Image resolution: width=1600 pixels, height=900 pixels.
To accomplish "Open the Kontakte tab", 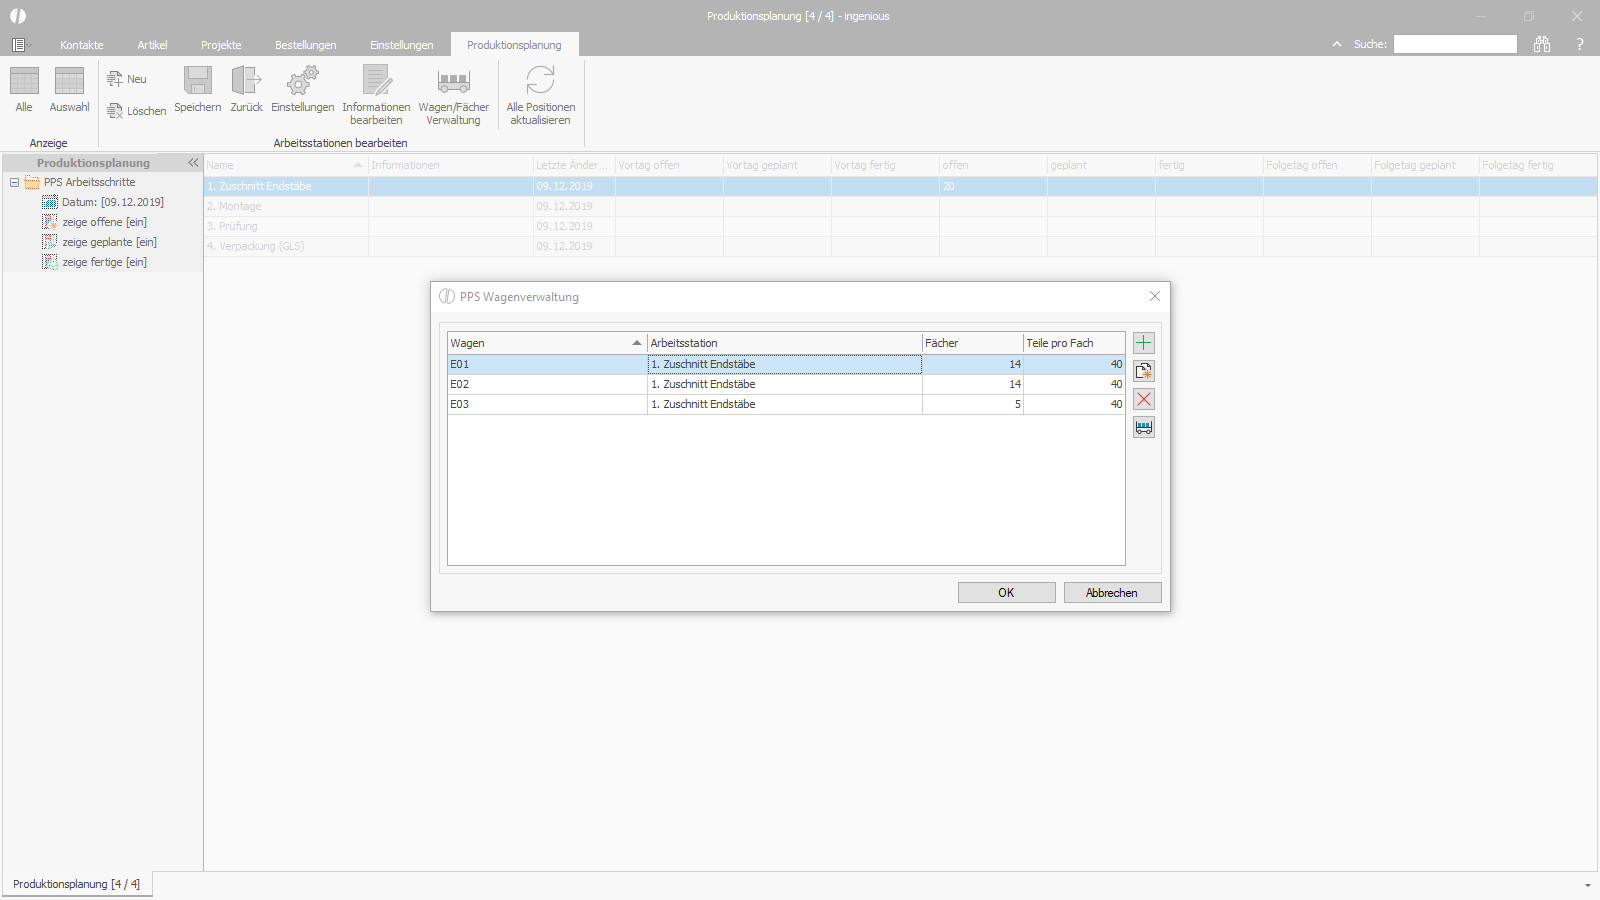I will tap(82, 45).
